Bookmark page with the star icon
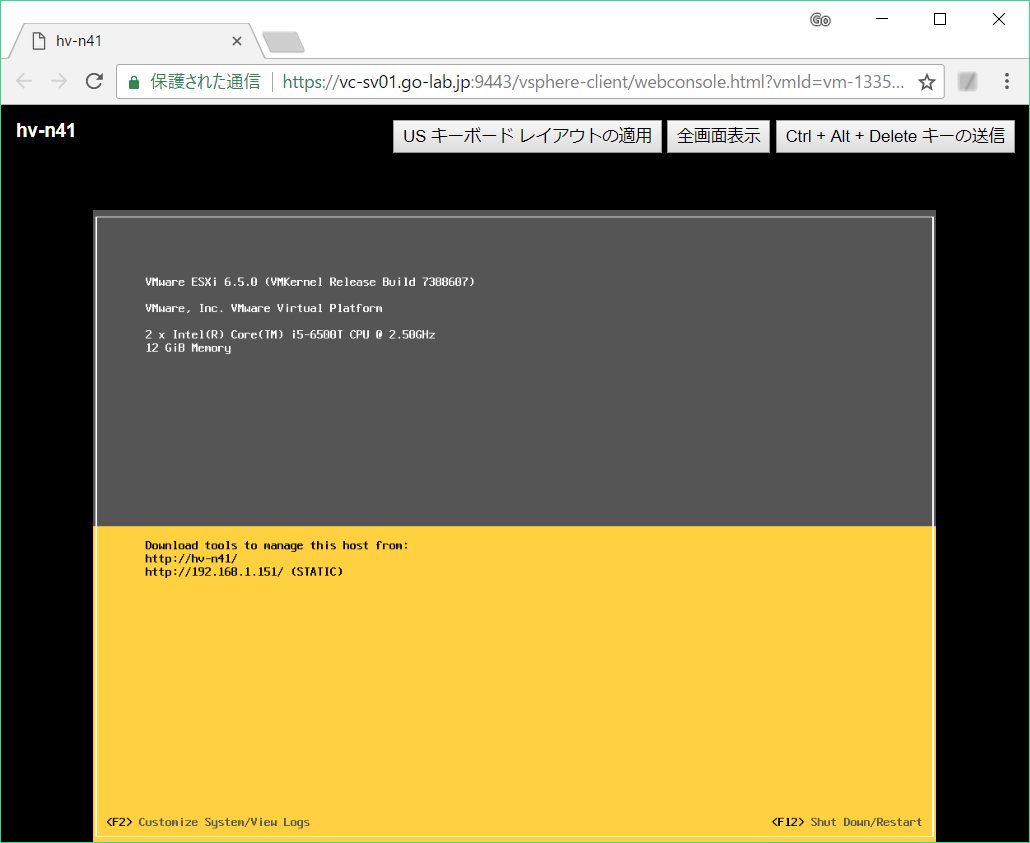 927,82
